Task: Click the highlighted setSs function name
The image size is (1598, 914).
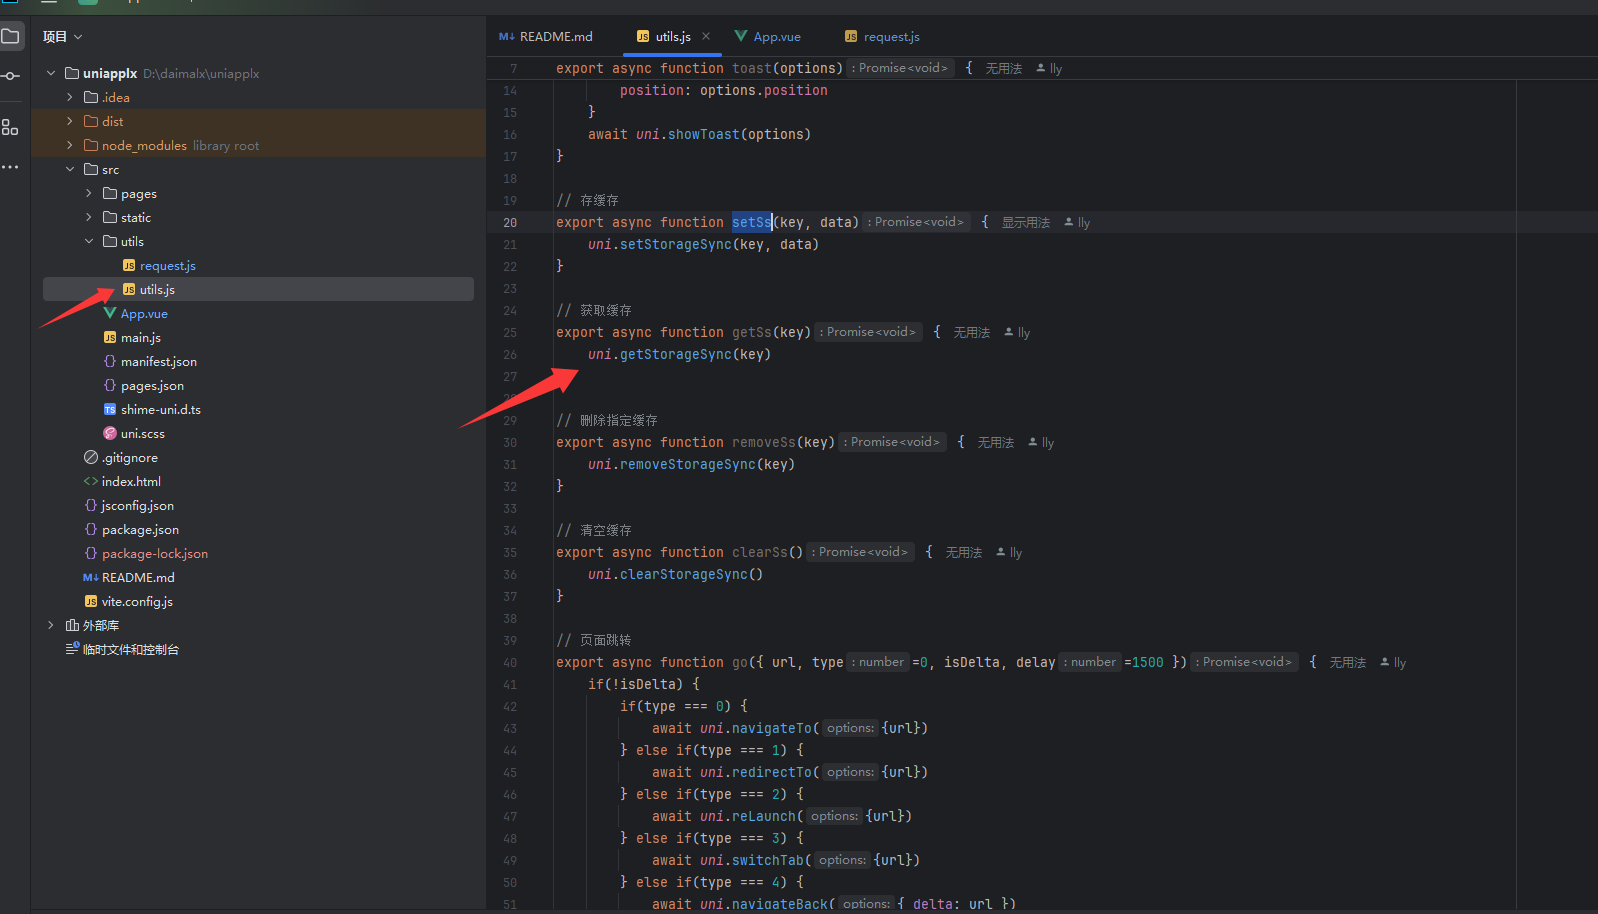Action: 751,222
